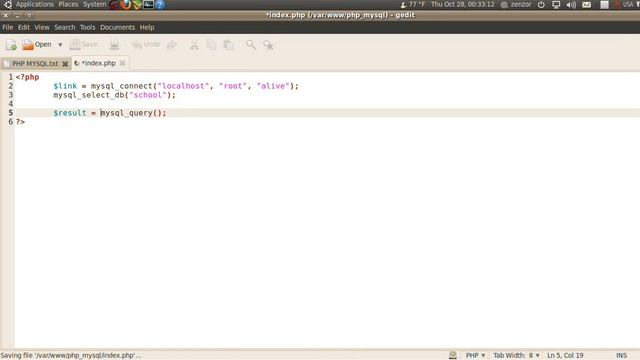The height and width of the screenshot is (360, 640).
Task: Open the zenzor user menu
Action: point(516,4)
